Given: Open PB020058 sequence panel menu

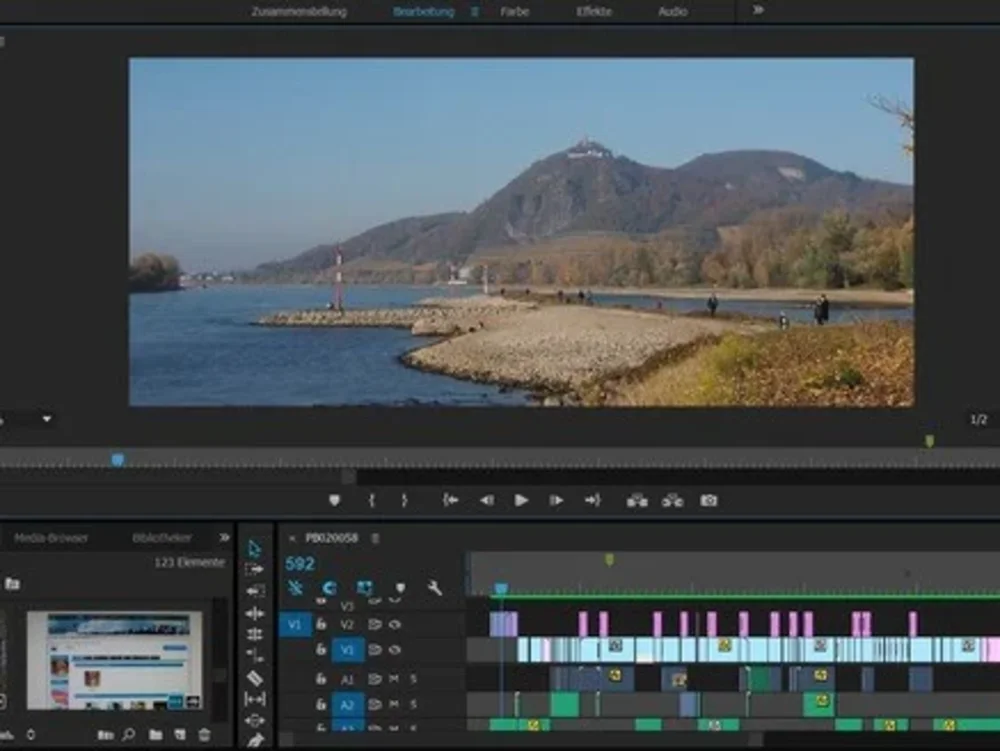Looking at the screenshot, I should pos(376,538).
